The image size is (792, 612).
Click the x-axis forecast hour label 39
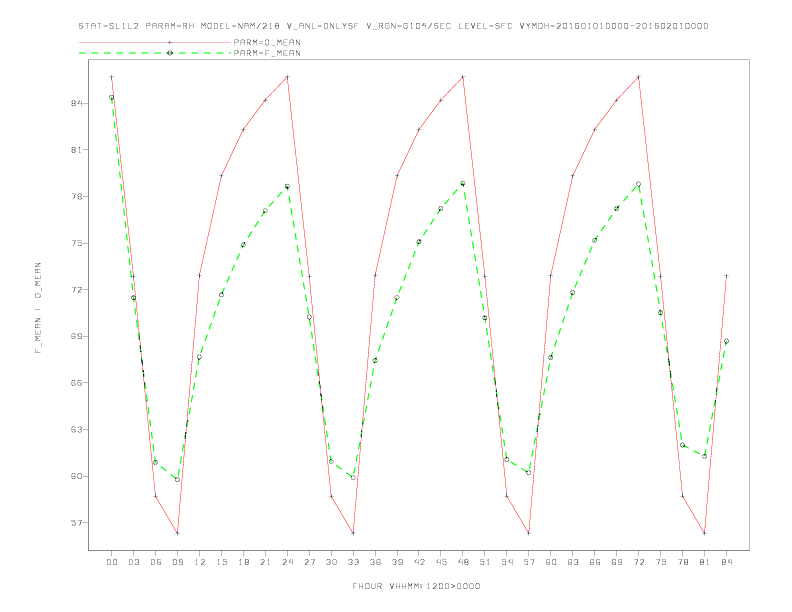tap(397, 562)
